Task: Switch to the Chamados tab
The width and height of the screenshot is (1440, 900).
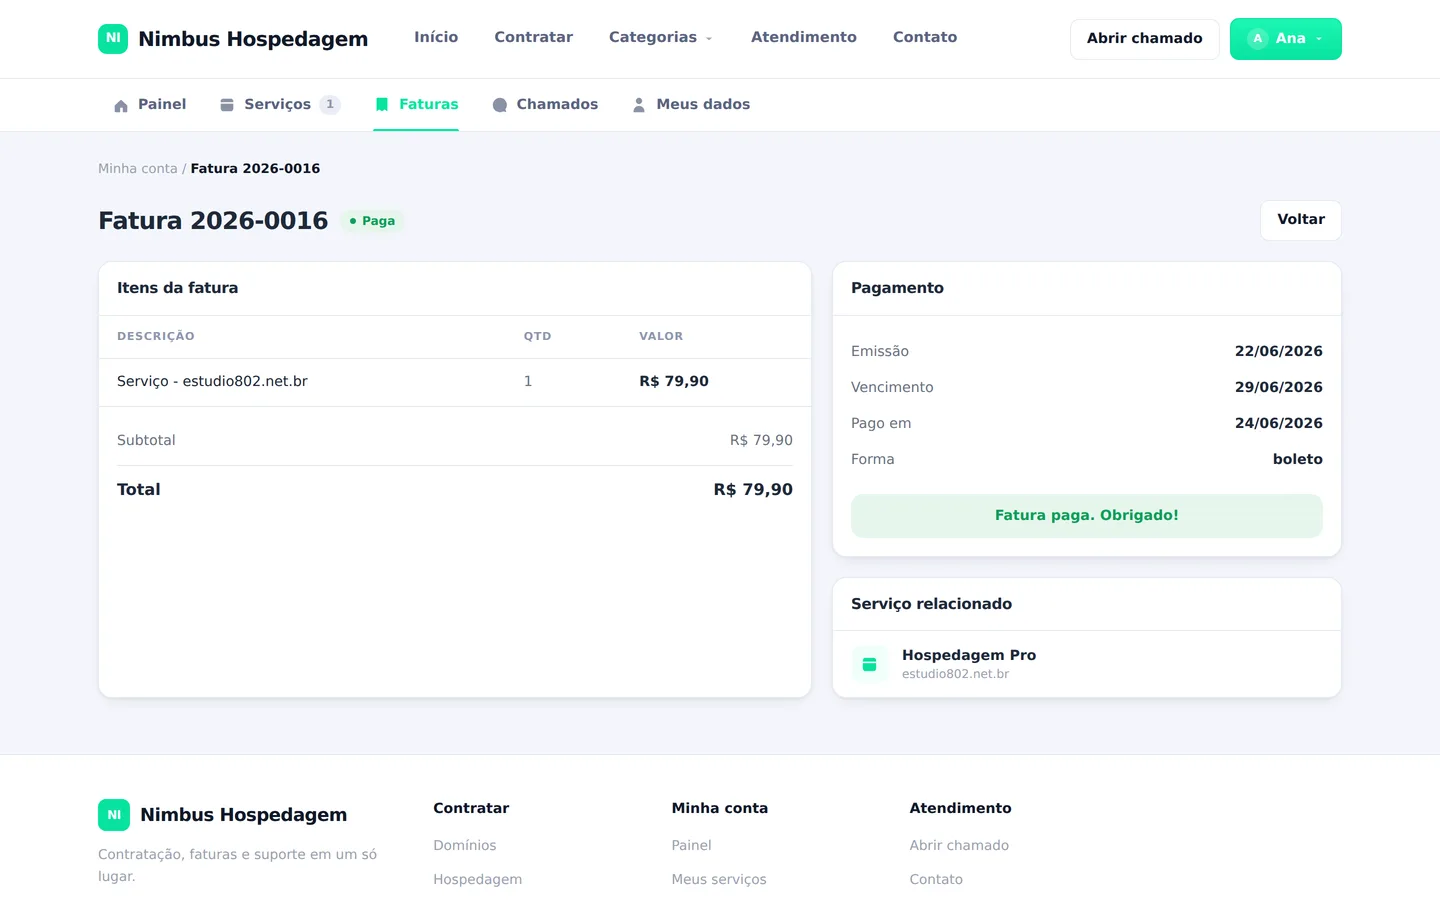Action: pyautogui.click(x=545, y=105)
